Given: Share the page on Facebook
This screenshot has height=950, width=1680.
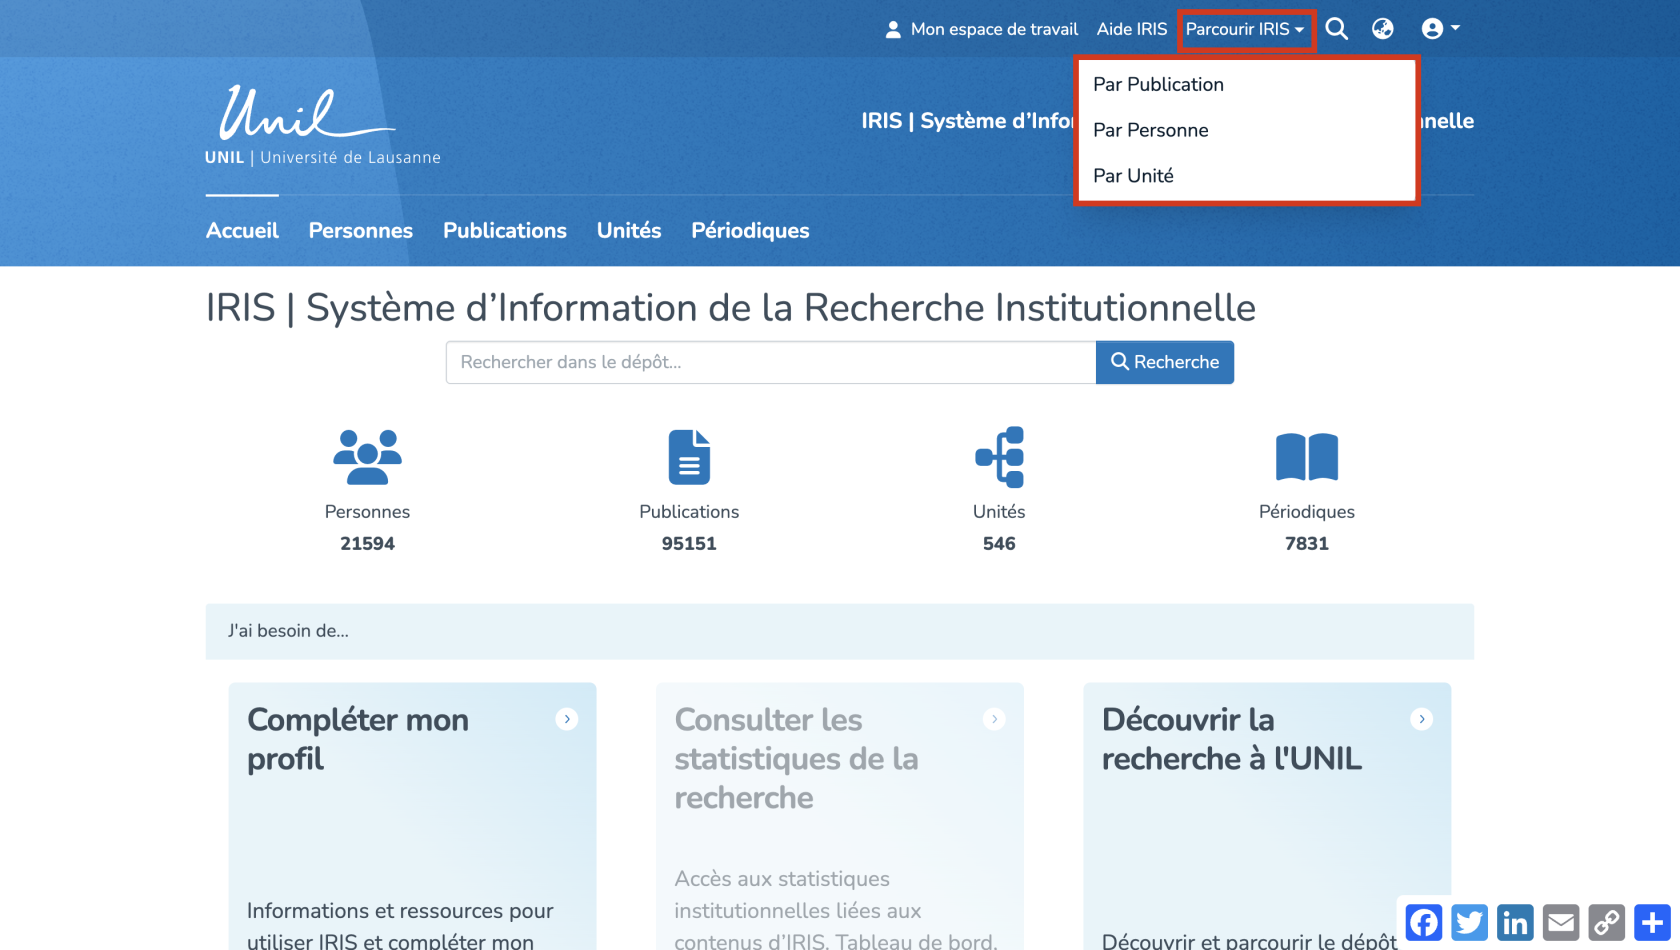Looking at the screenshot, I should [x=1423, y=922].
